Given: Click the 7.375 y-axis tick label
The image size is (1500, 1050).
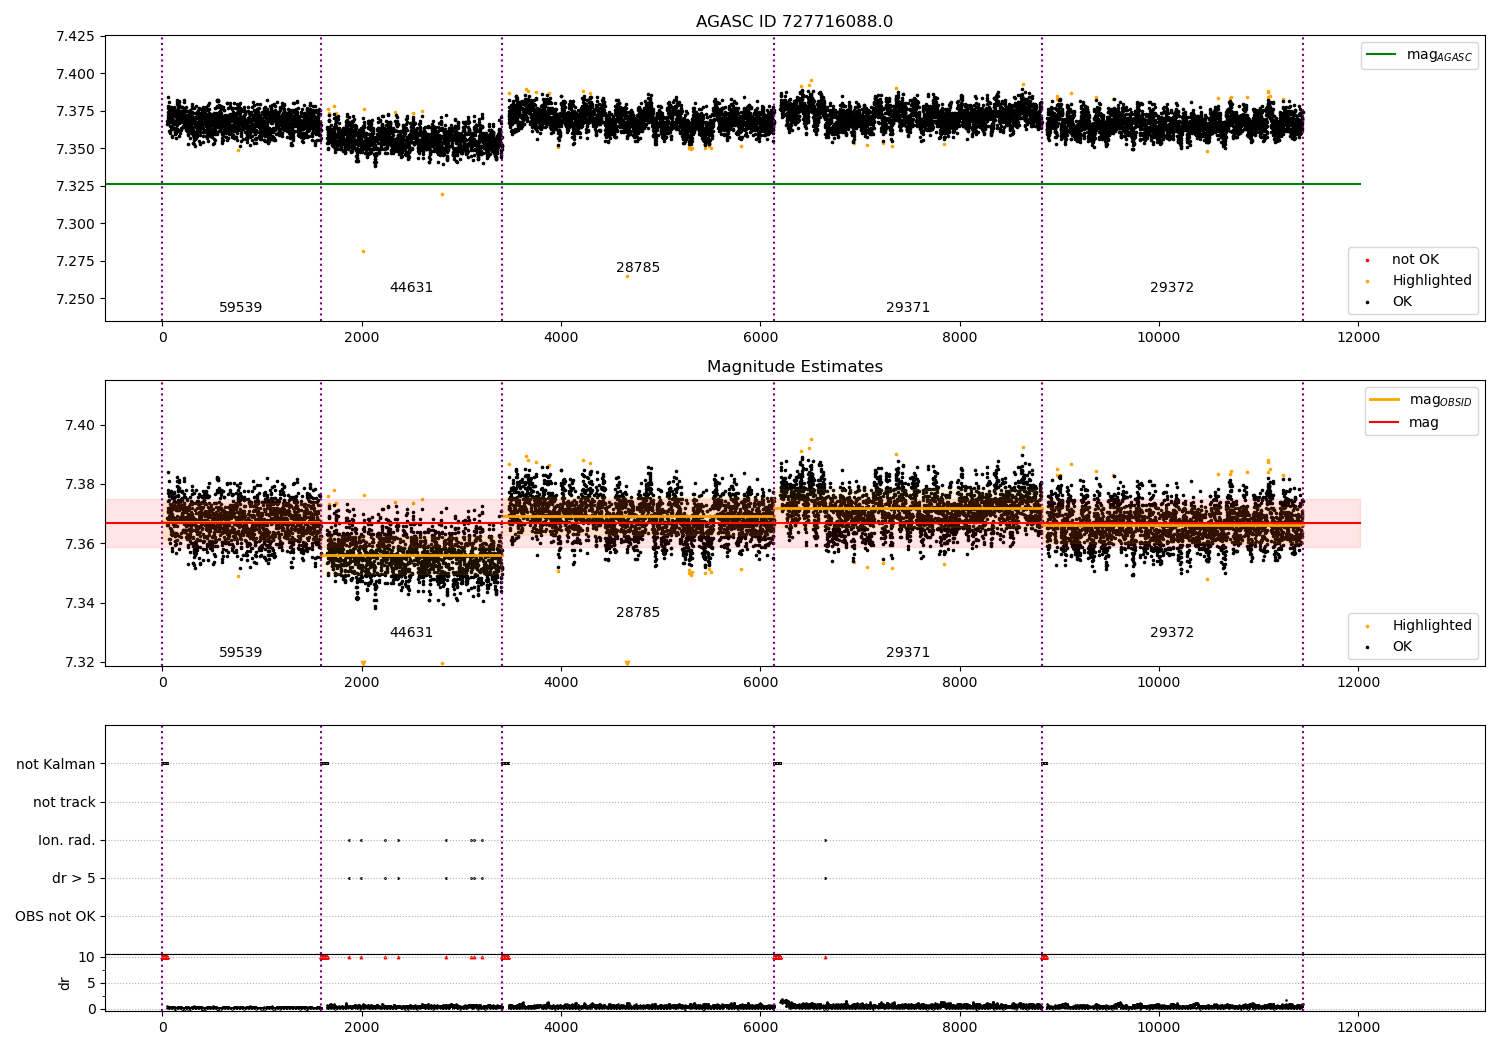Looking at the screenshot, I should [75, 112].
